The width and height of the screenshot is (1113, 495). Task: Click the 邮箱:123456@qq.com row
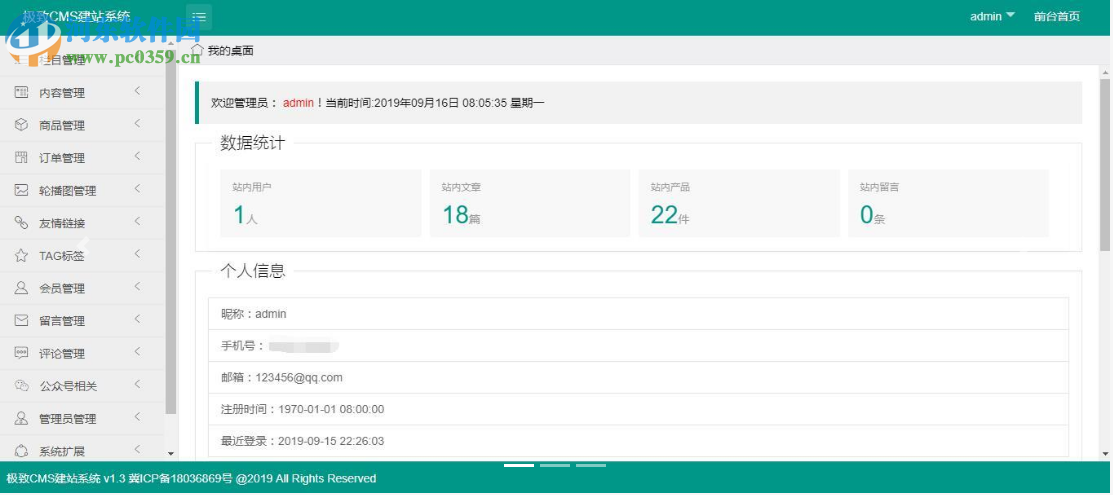click(638, 377)
